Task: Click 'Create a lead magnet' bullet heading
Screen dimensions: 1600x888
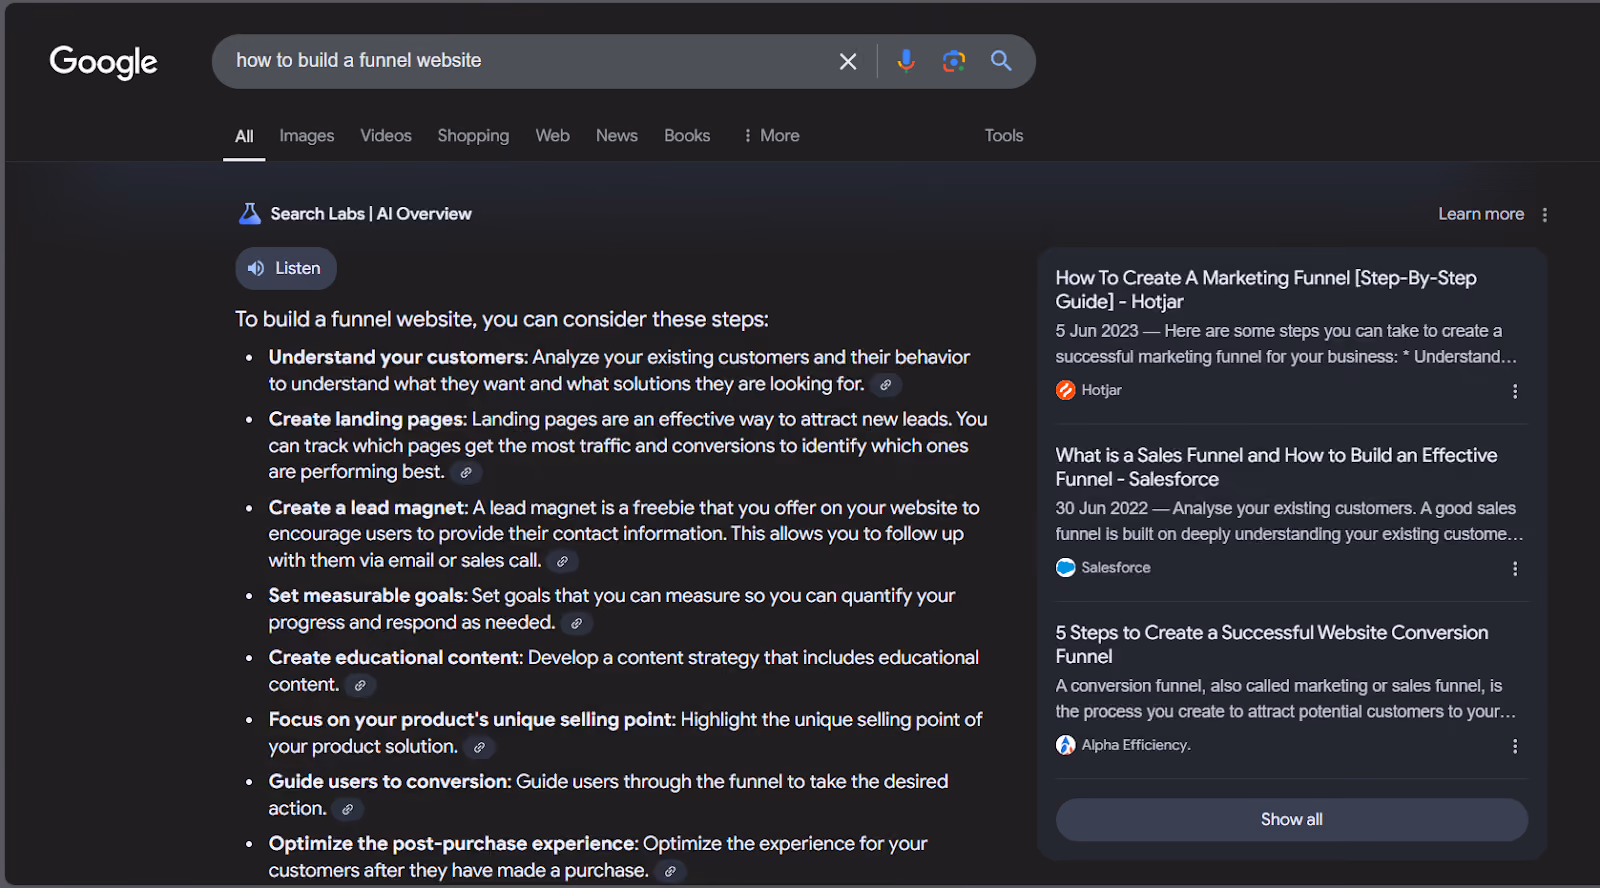Action: pos(367,508)
